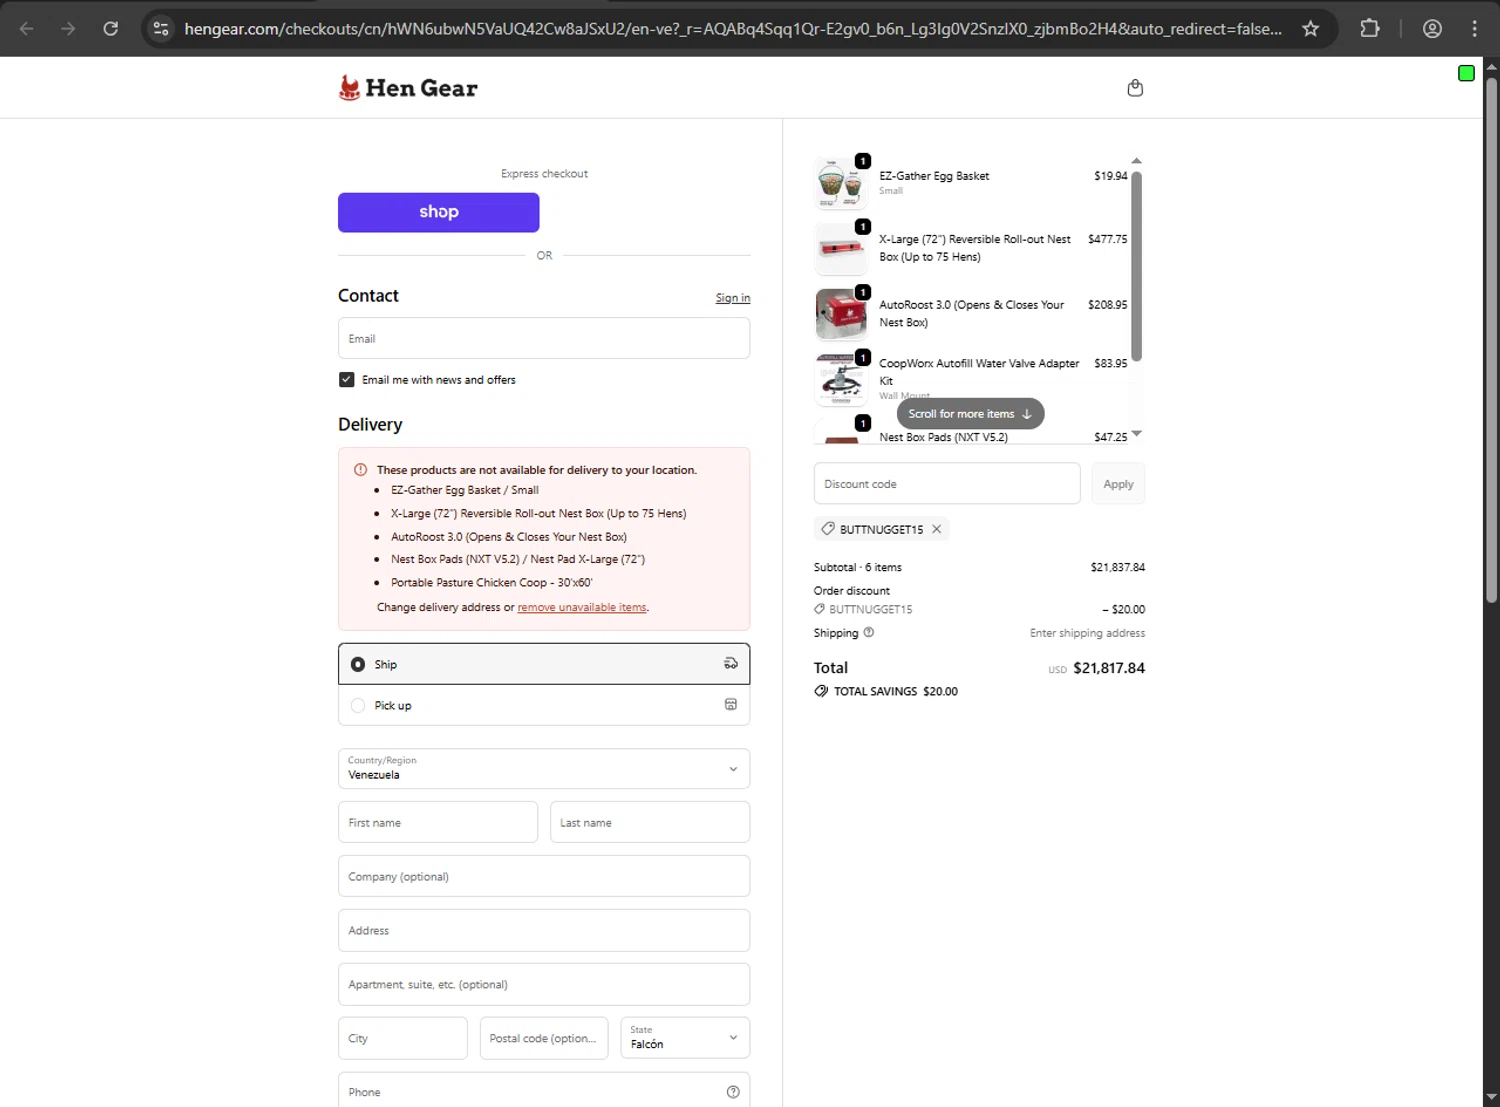Open the Chrome profile icon
1500x1107 pixels.
(1432, 29)
